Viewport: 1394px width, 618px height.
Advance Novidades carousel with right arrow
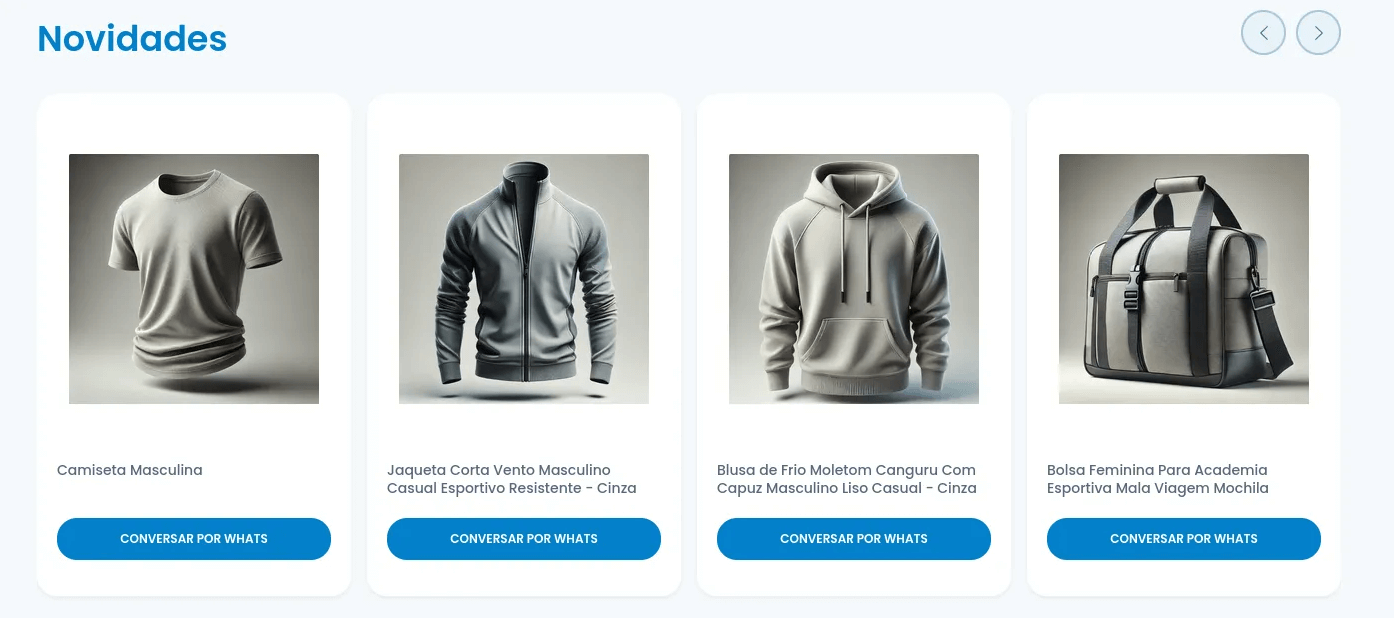click(1318, 33)
